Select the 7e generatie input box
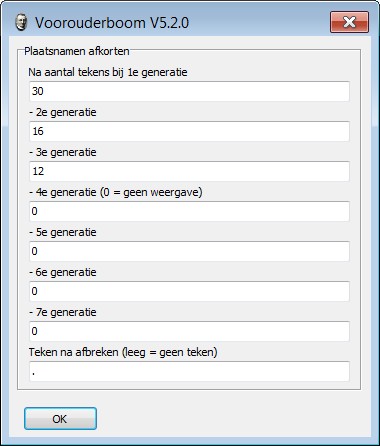Image resolution: width=380 pixels, height=446 pixels. tap(189, 331)
